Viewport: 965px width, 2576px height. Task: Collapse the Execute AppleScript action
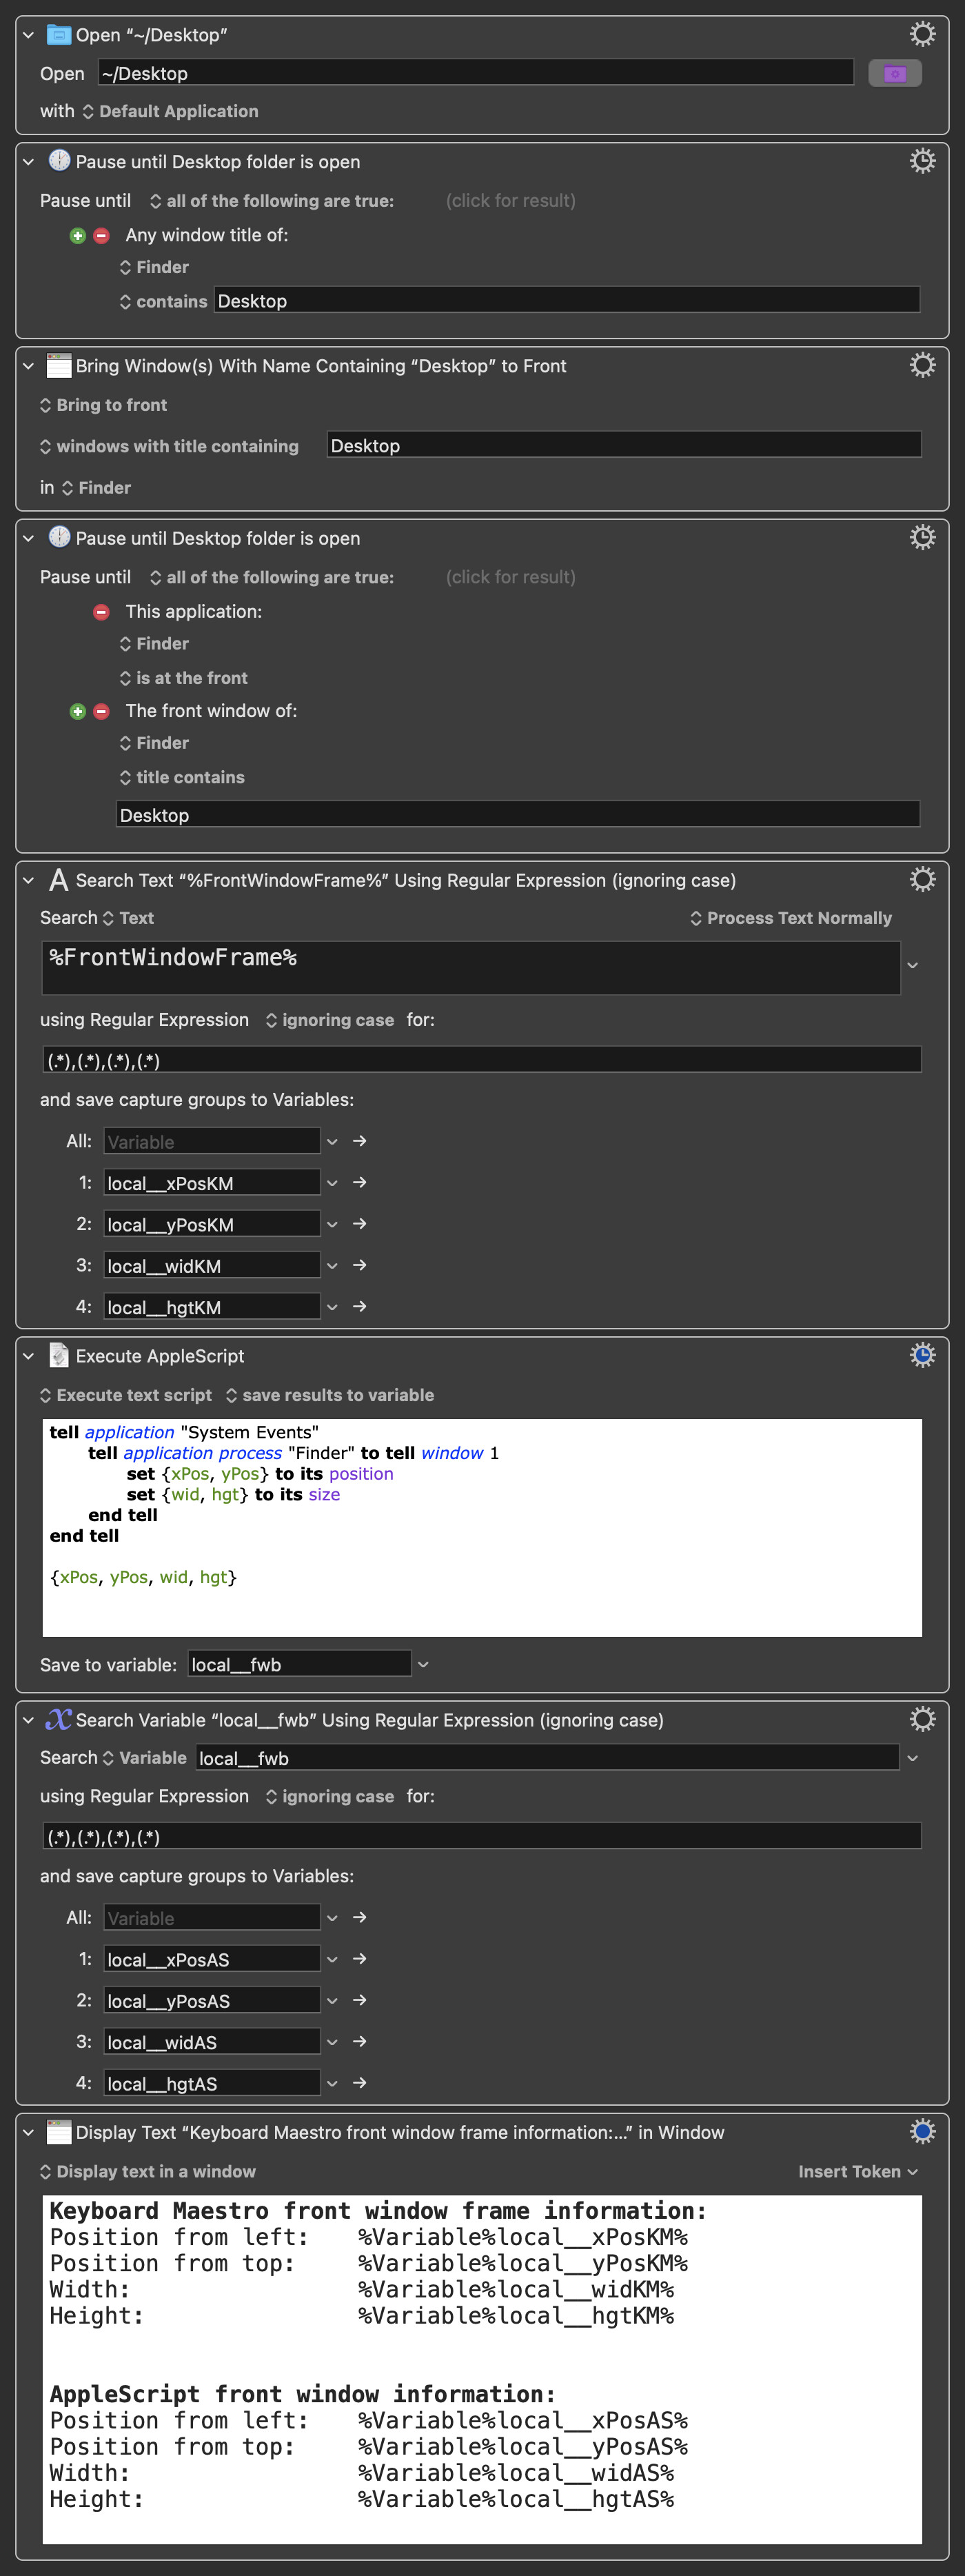click(29, 1356)
